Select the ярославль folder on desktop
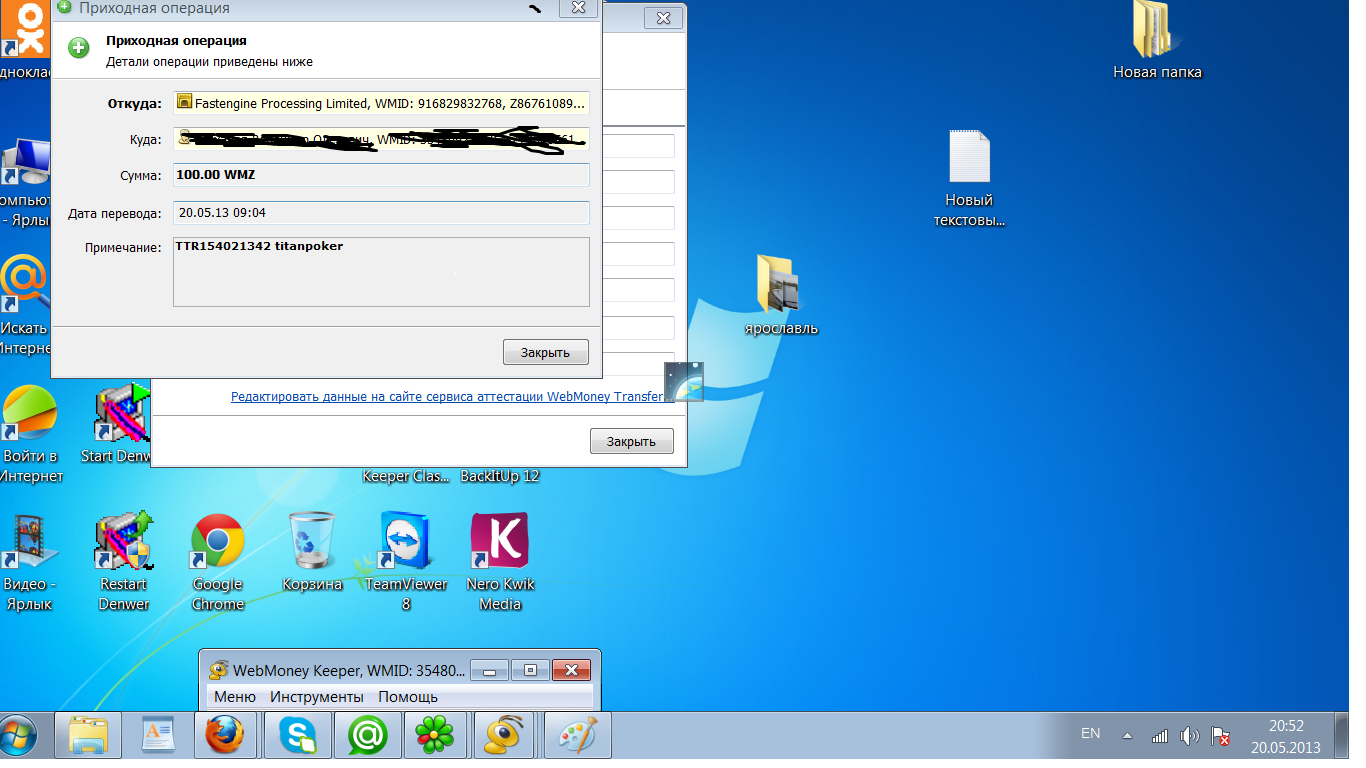This screenshot has height=768, width=1366. 781,295
